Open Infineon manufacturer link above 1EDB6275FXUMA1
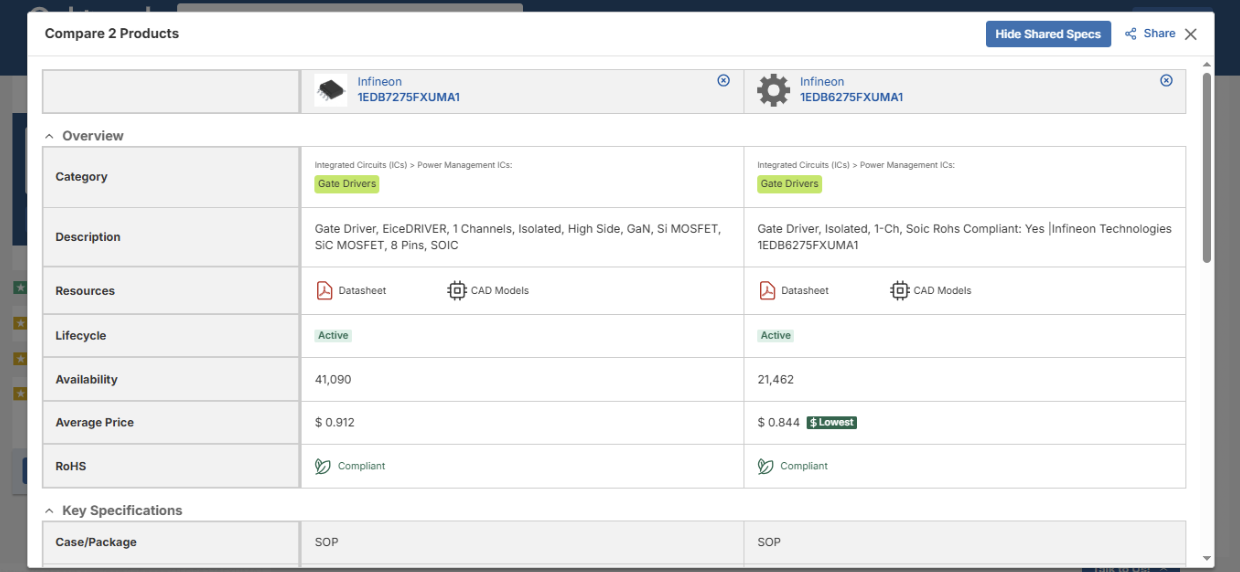 822,82
